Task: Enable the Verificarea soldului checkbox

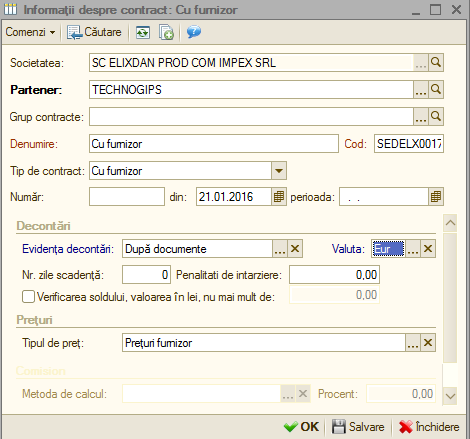Action: coord(28,296)
